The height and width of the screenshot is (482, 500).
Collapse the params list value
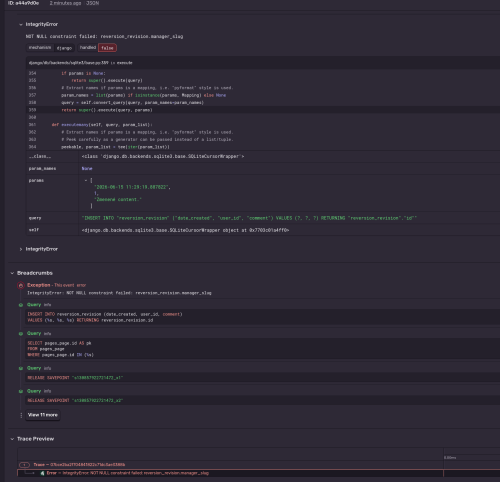86,180
